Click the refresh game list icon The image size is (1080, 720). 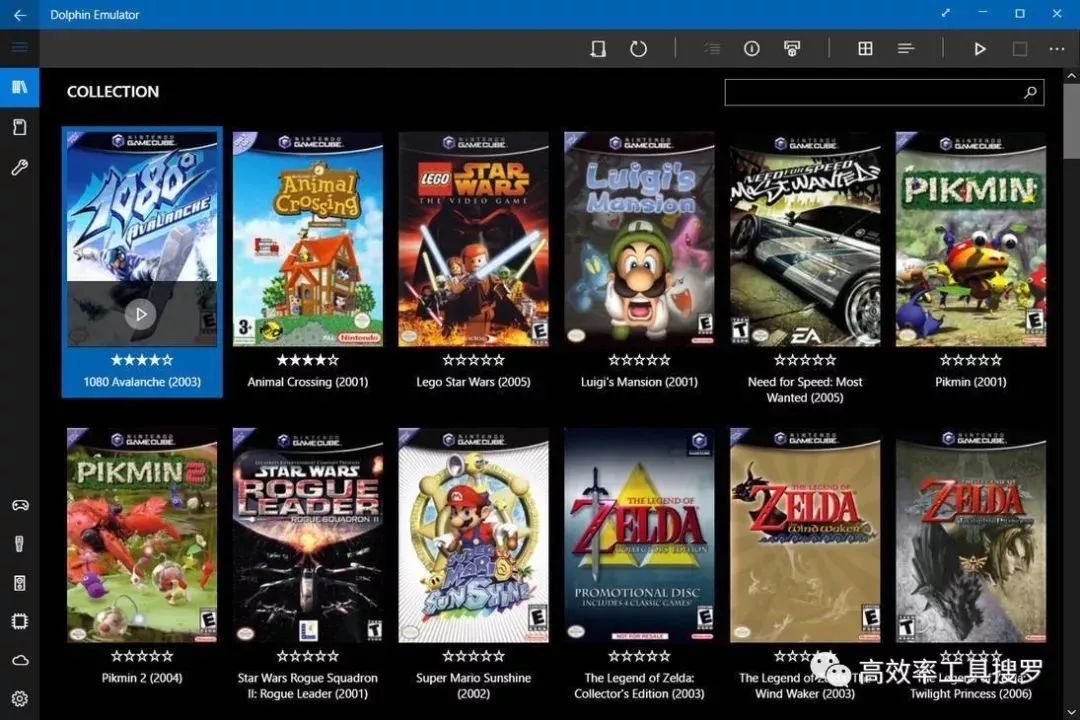(x=638, y=49)
